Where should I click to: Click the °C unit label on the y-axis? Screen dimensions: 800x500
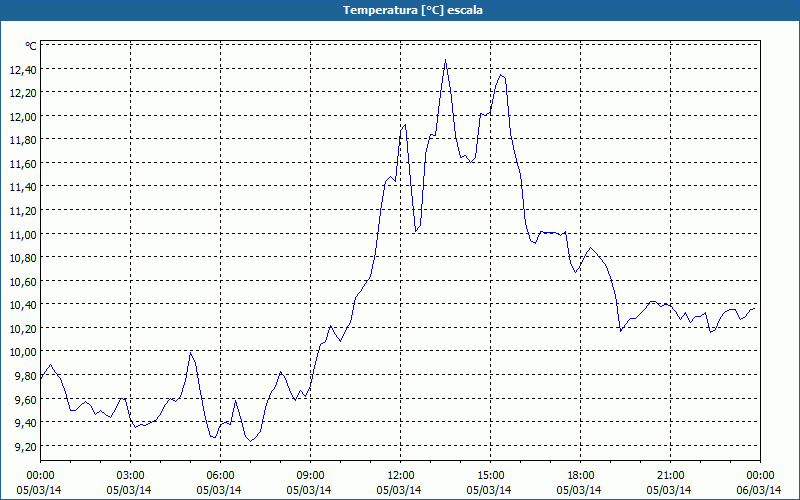point(31,46)
